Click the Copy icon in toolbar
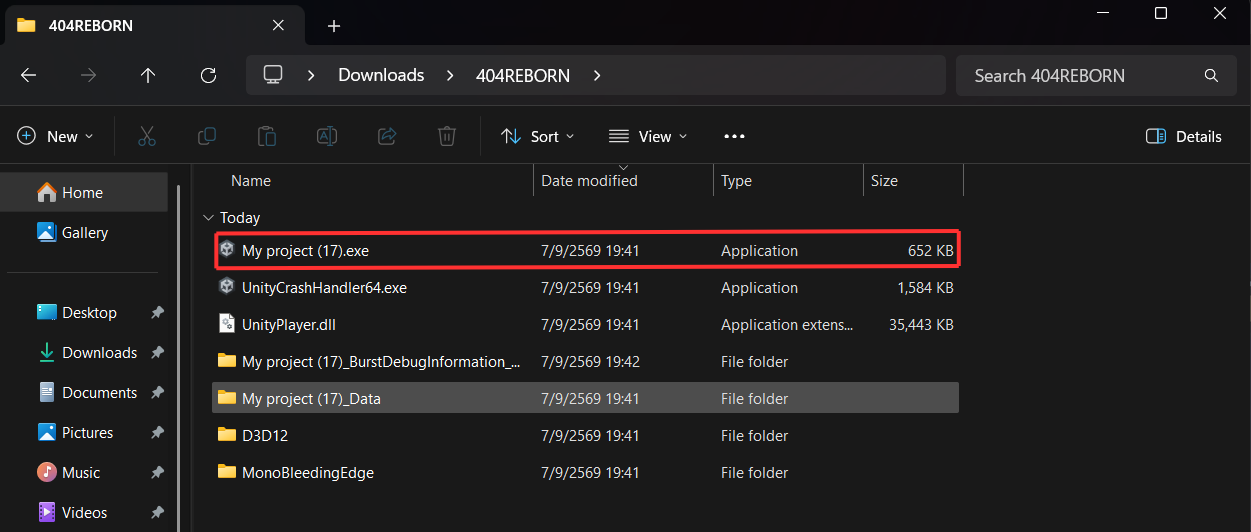 pos(207,136)
